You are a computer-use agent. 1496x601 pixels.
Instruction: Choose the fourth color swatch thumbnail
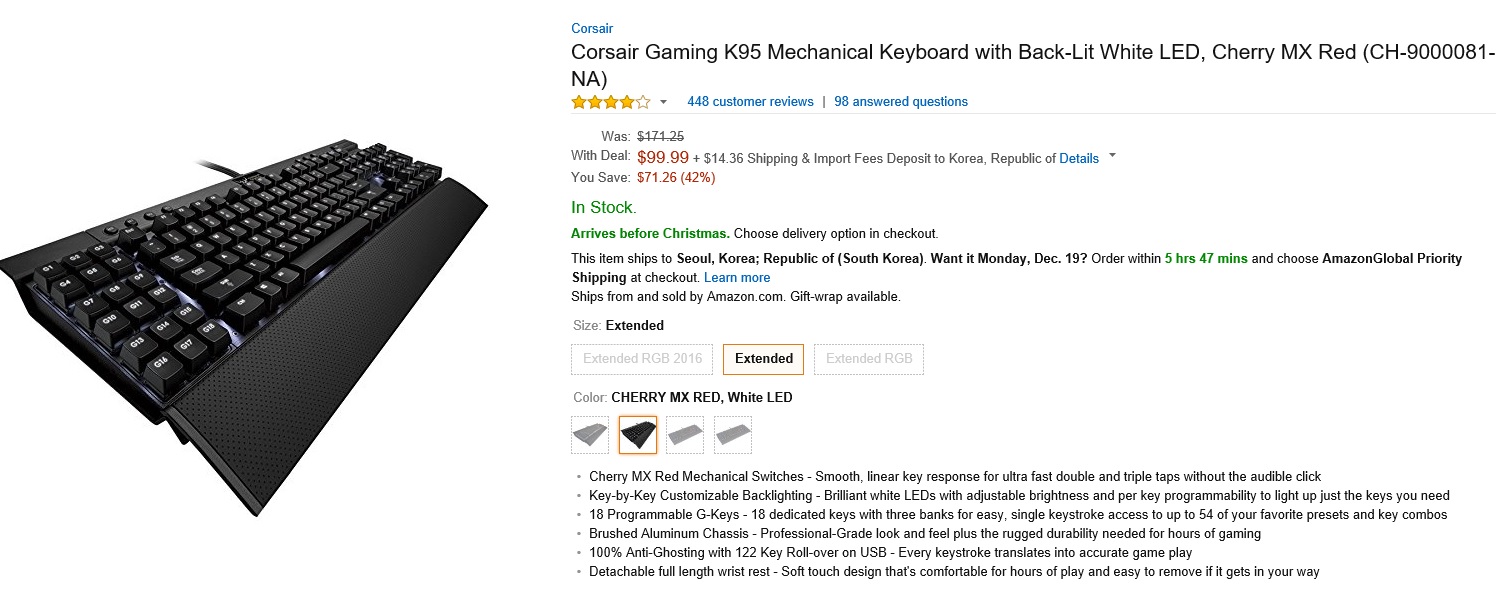click(733, 435)
